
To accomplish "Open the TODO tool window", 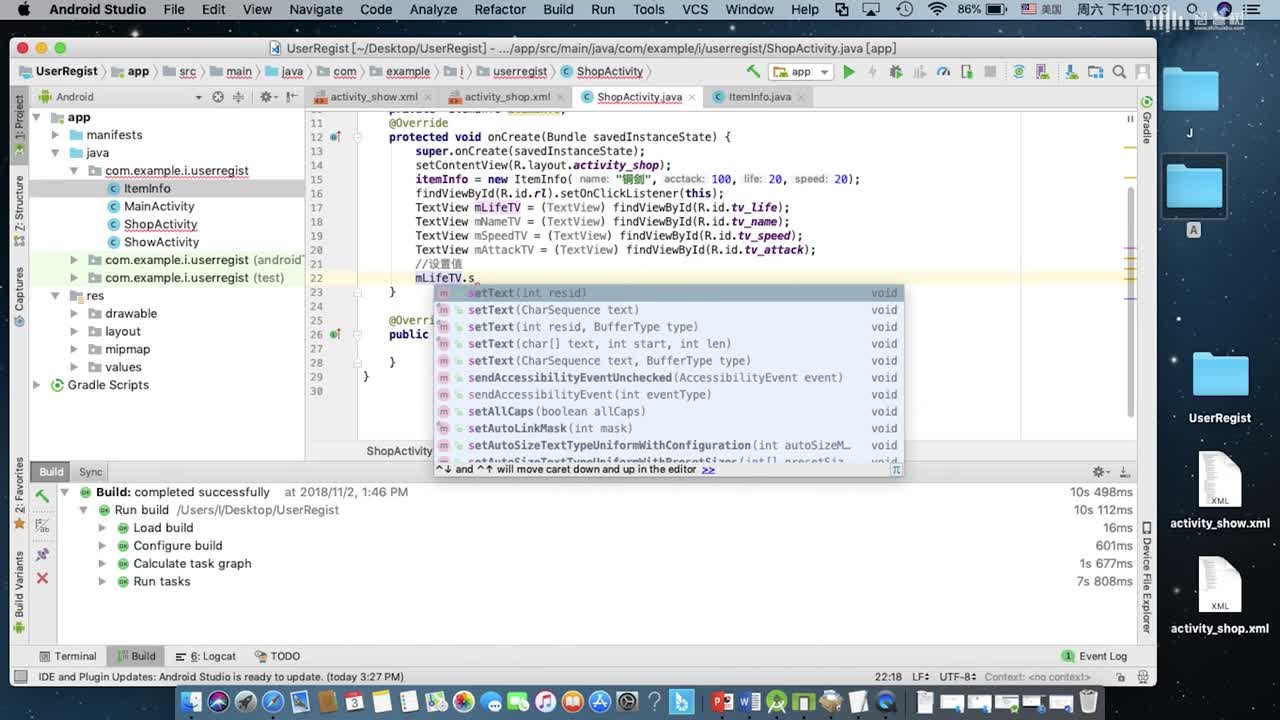I will (x=277, y=656).
